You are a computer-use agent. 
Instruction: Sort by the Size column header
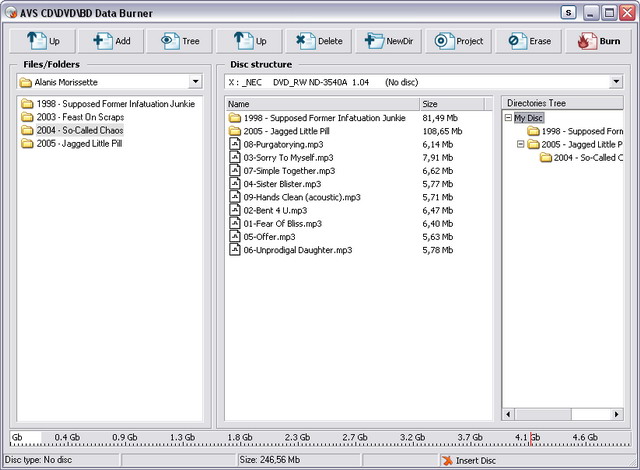click(452, 104)
